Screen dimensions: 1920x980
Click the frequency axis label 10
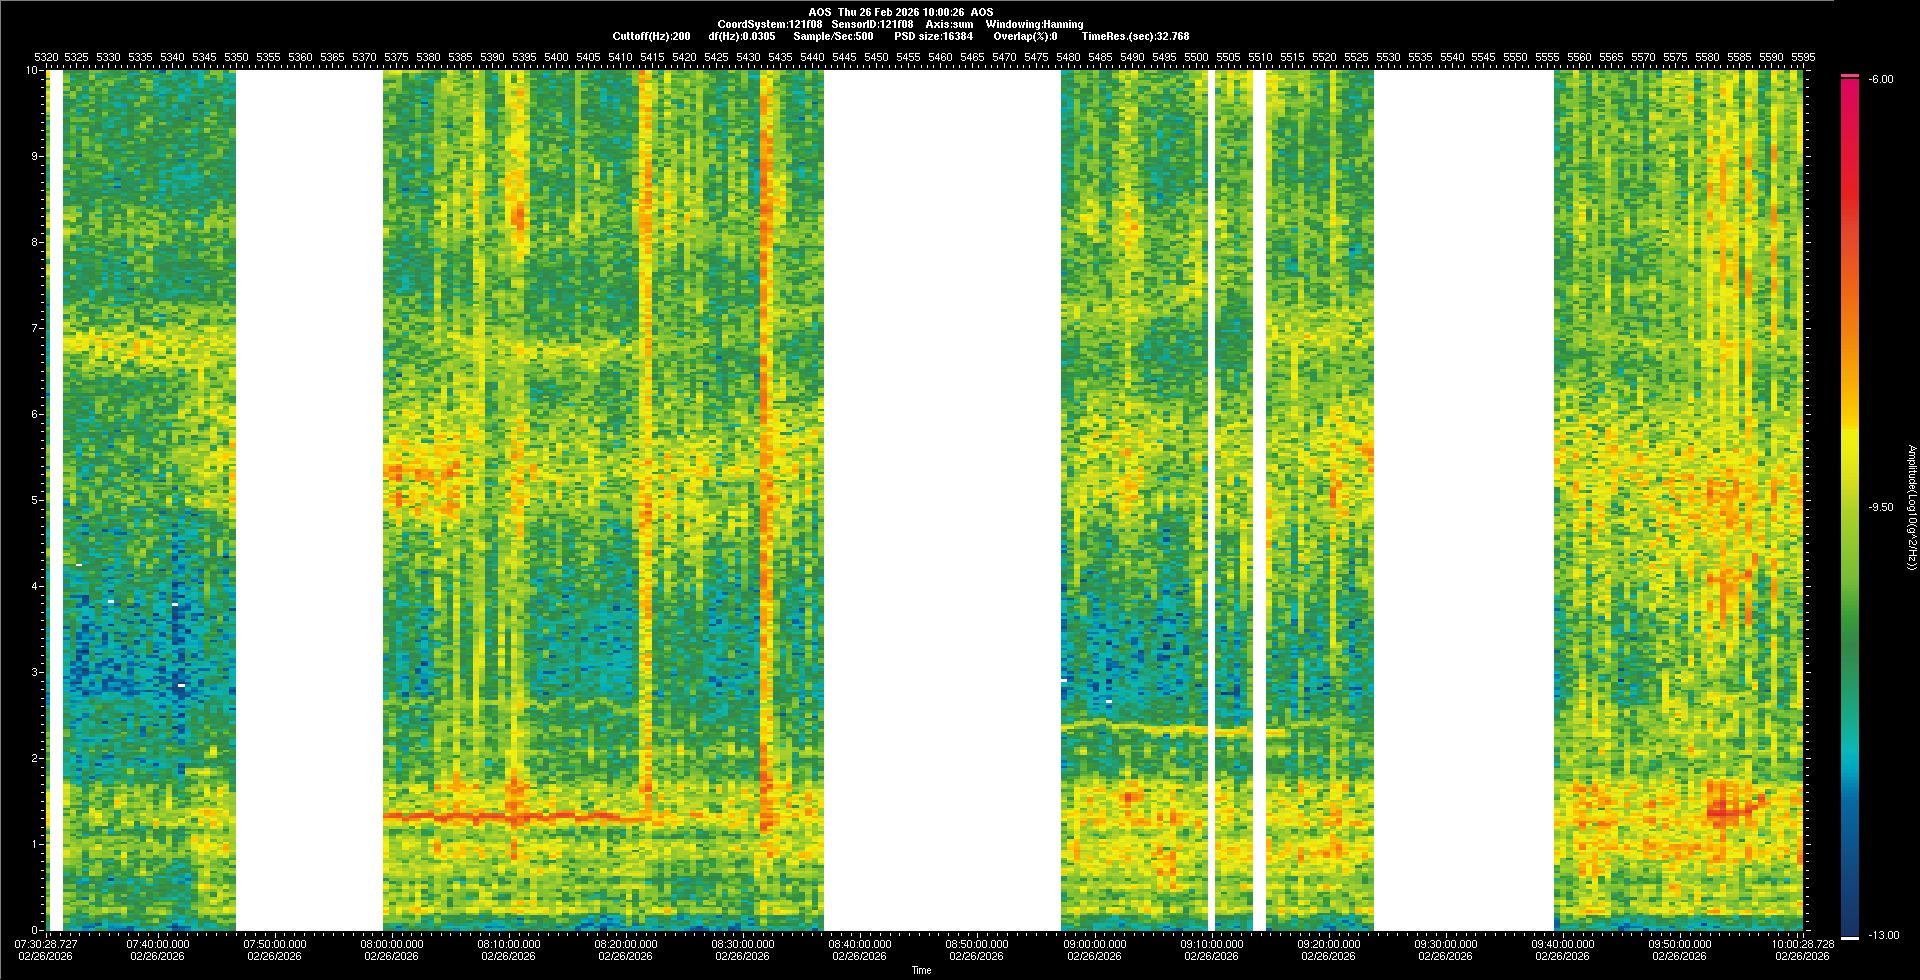click(33, 70)
